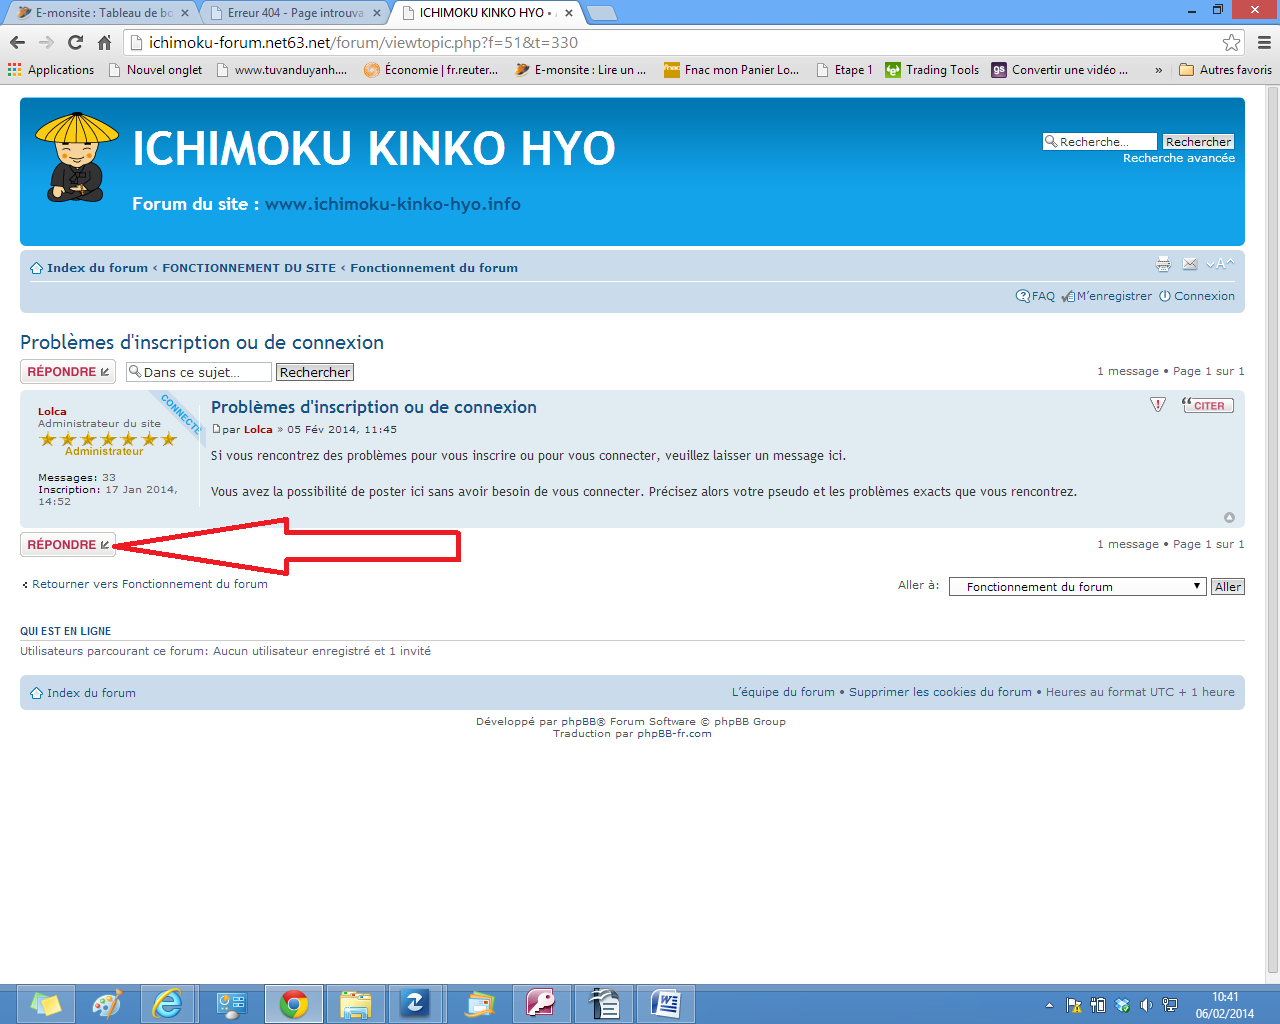Click the change font size icon
This screenshot has width=1280, height=1024.
click(x=1220, y=264)
